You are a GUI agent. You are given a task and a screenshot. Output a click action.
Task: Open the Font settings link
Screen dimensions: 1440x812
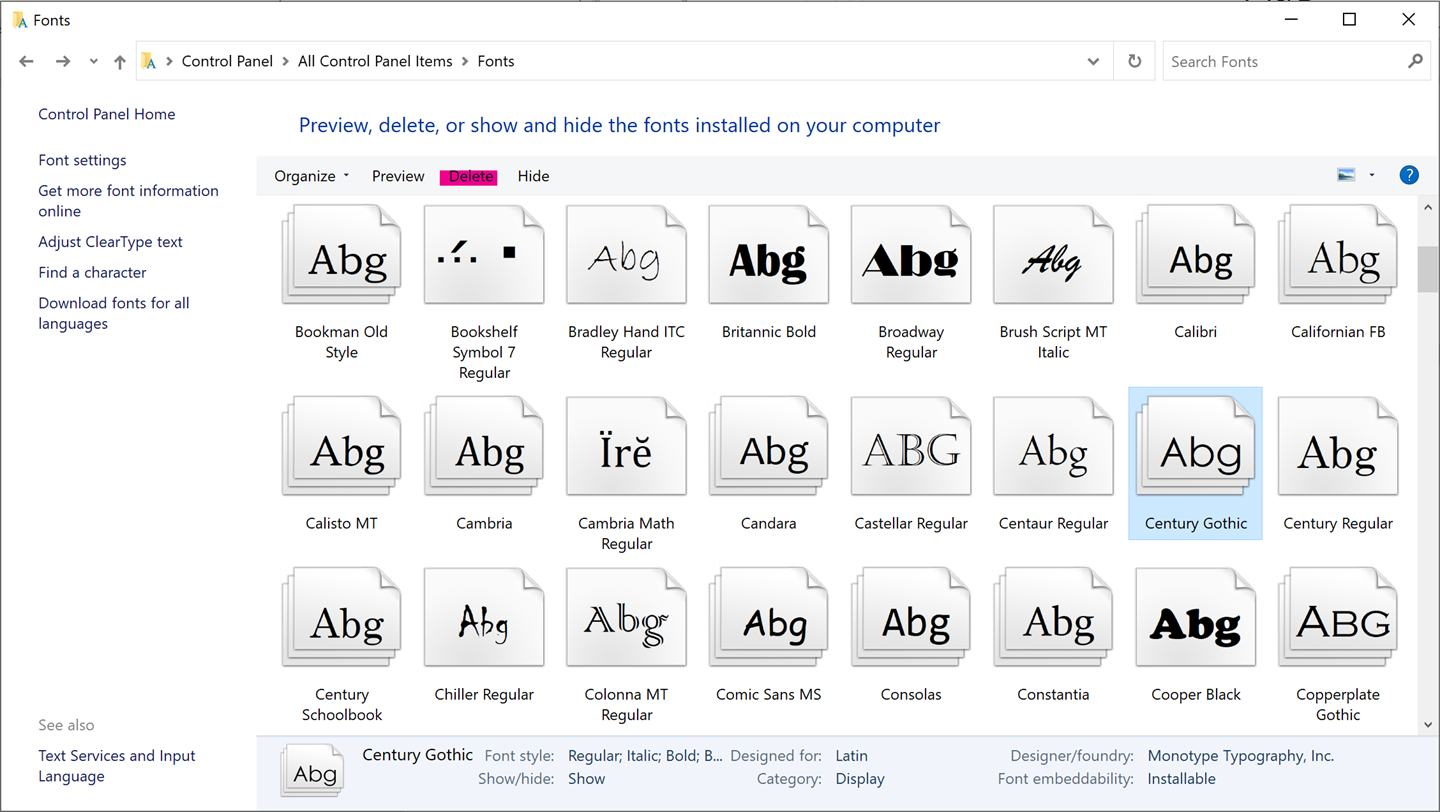(82, 160)
